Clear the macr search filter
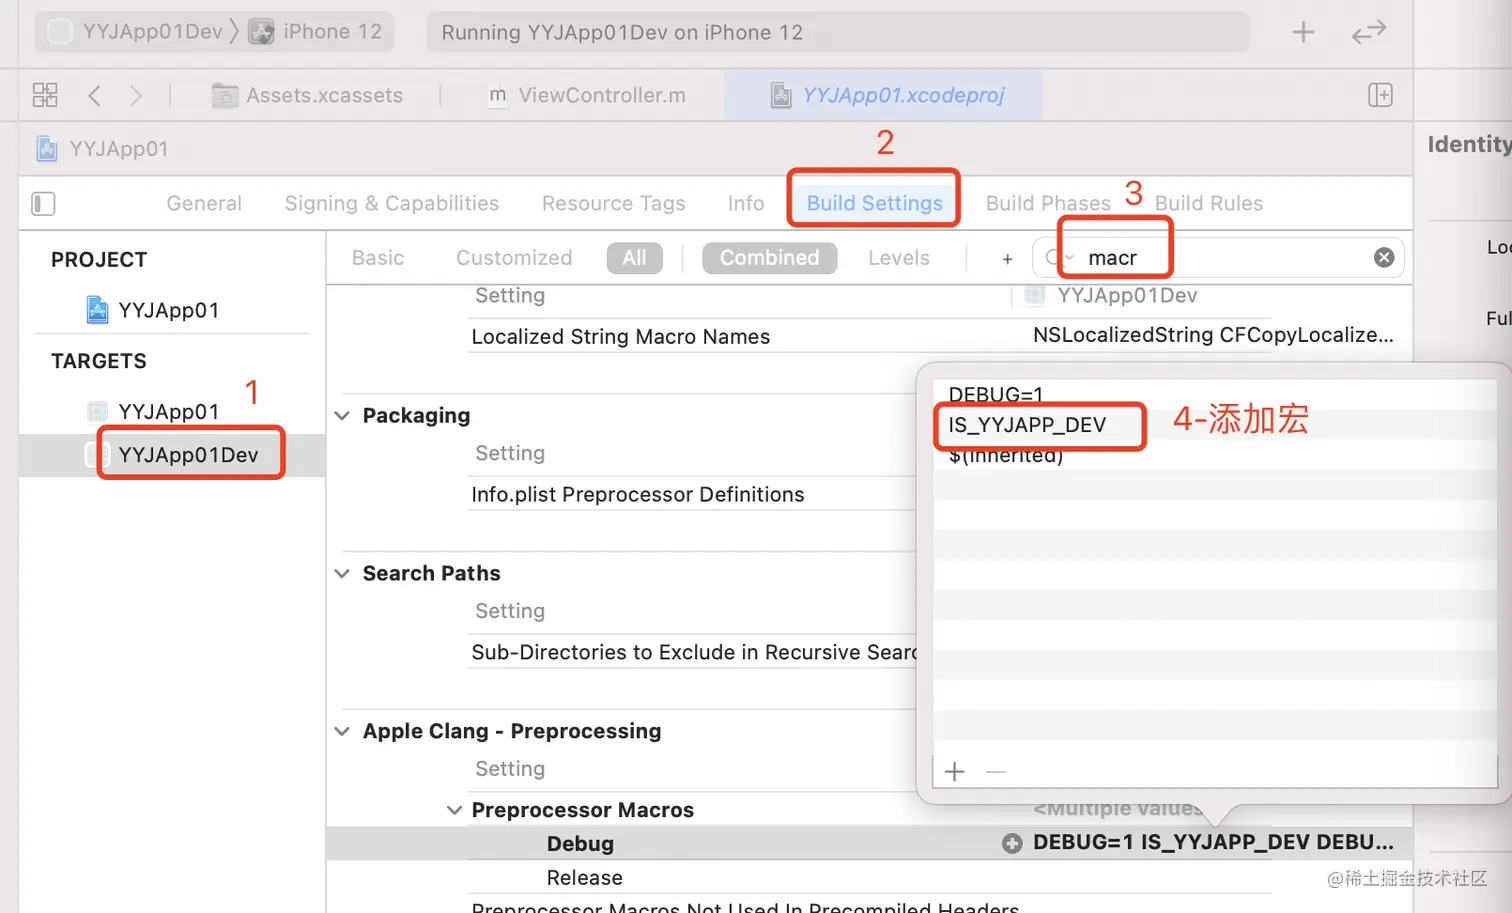The width and height of the screenshot is (1512, 913). 1384,258
